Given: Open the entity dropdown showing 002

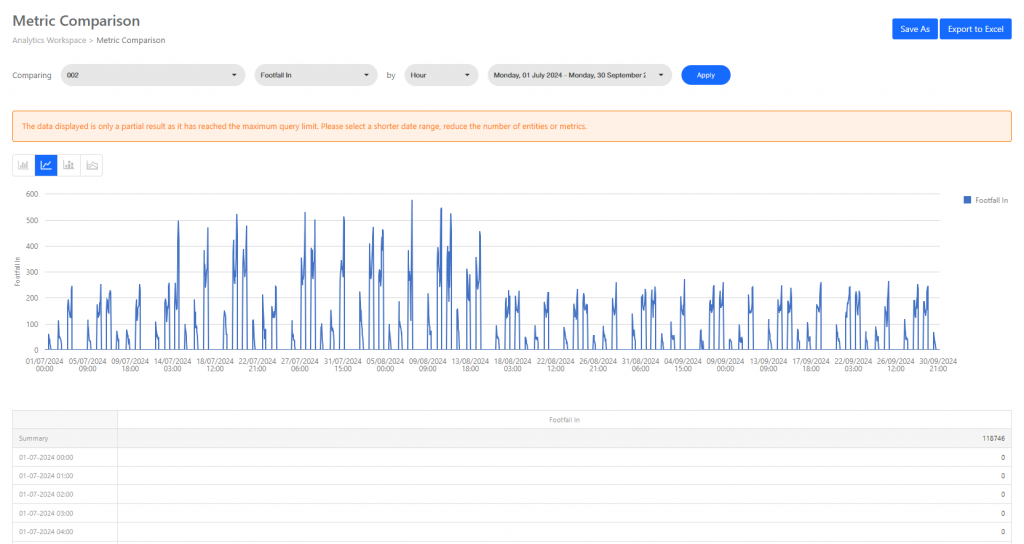Looking at the screenshot, I should pyautogui.click(x=152, y=75).
